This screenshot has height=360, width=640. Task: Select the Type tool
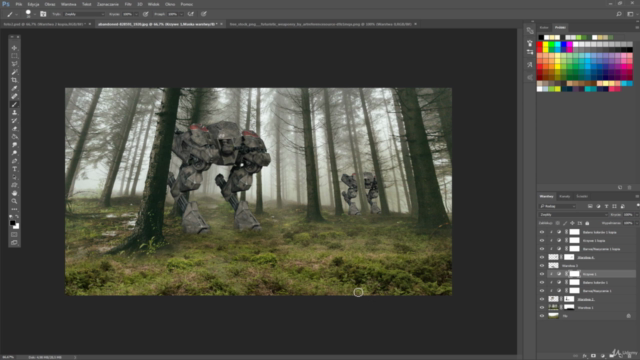14,169
